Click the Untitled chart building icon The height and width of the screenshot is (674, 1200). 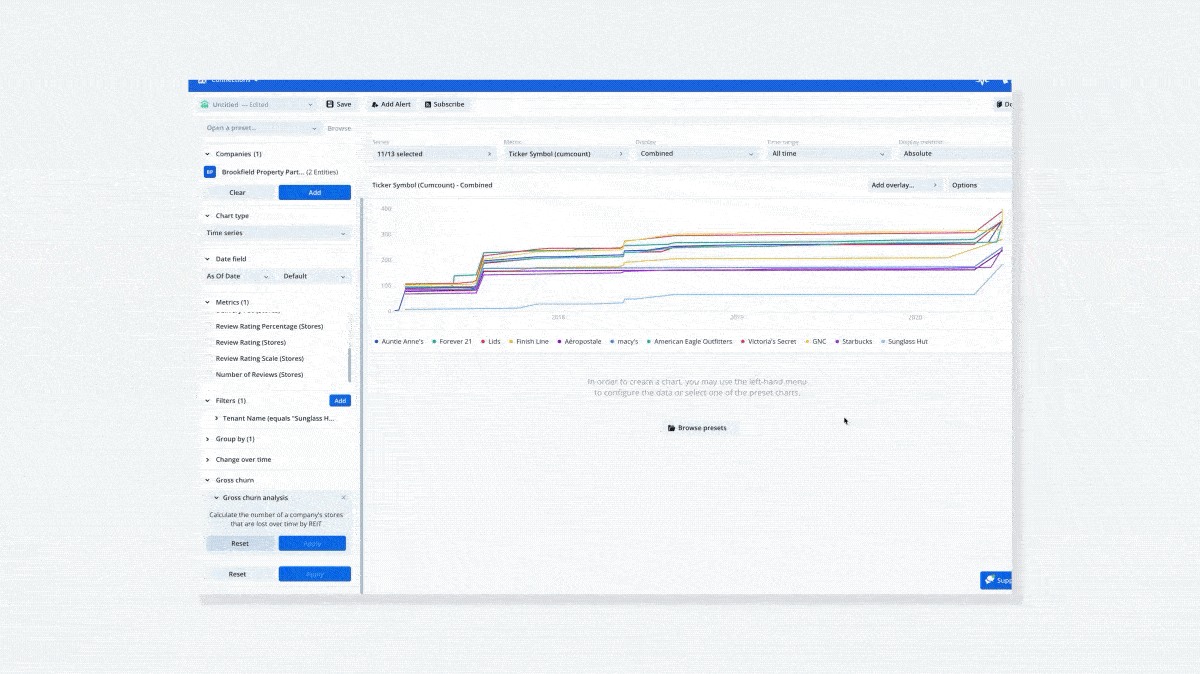pyautogui.click(x=205, y=104)
